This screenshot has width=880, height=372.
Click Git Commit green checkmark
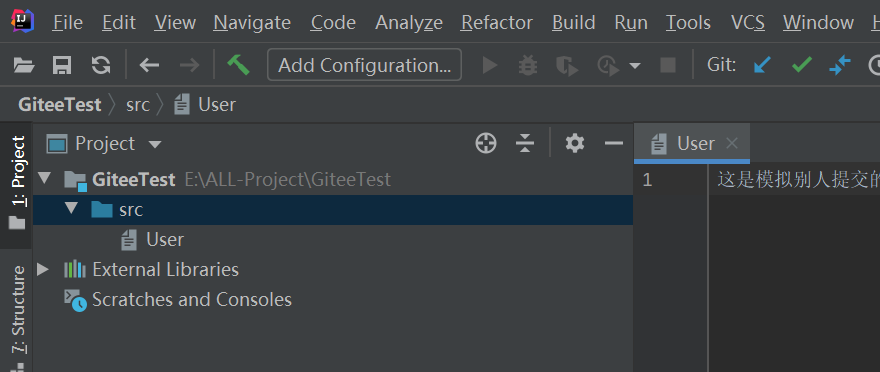click(x=801, y=65)
